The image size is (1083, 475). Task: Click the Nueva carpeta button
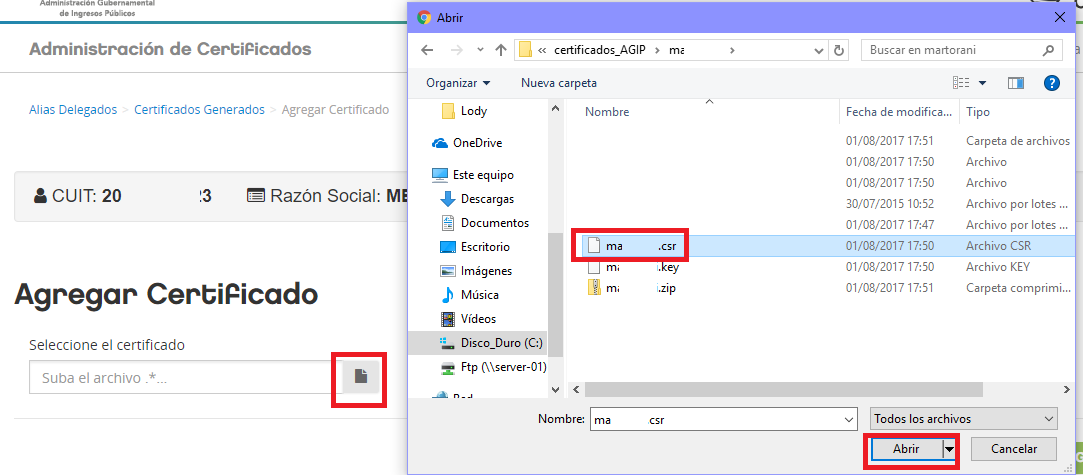tap(558, 83)
